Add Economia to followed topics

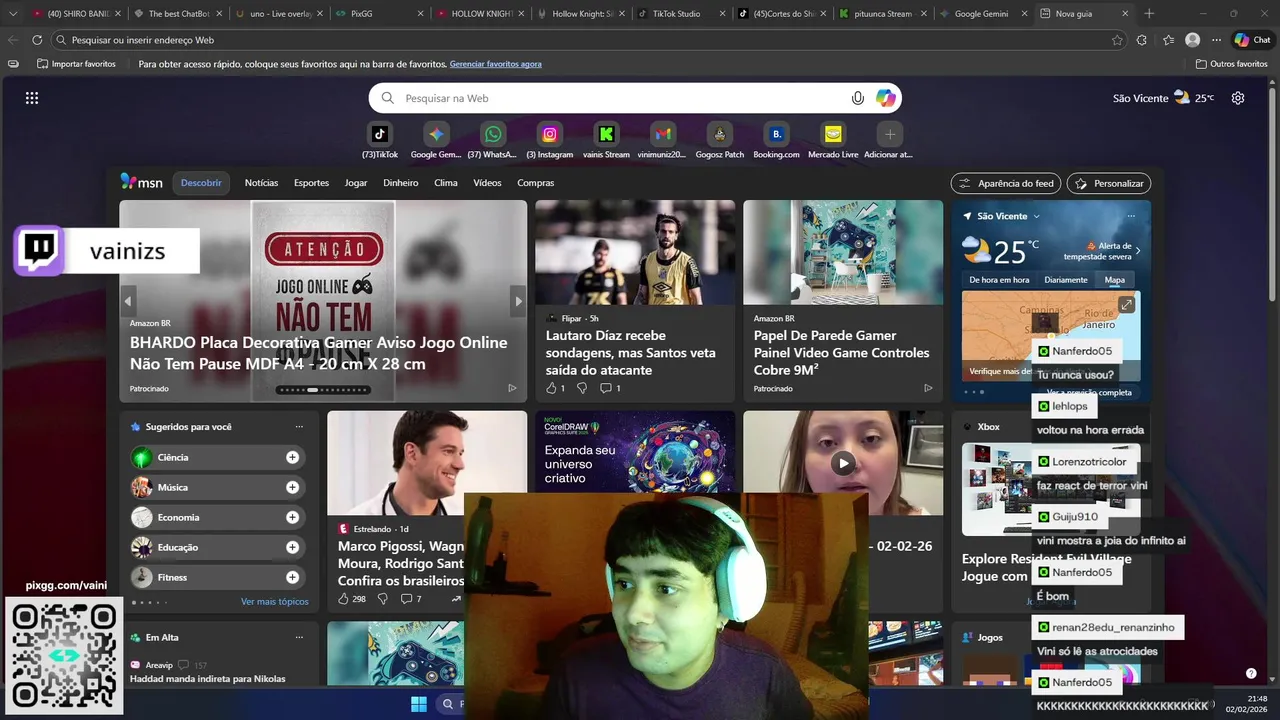click(292, 517)
